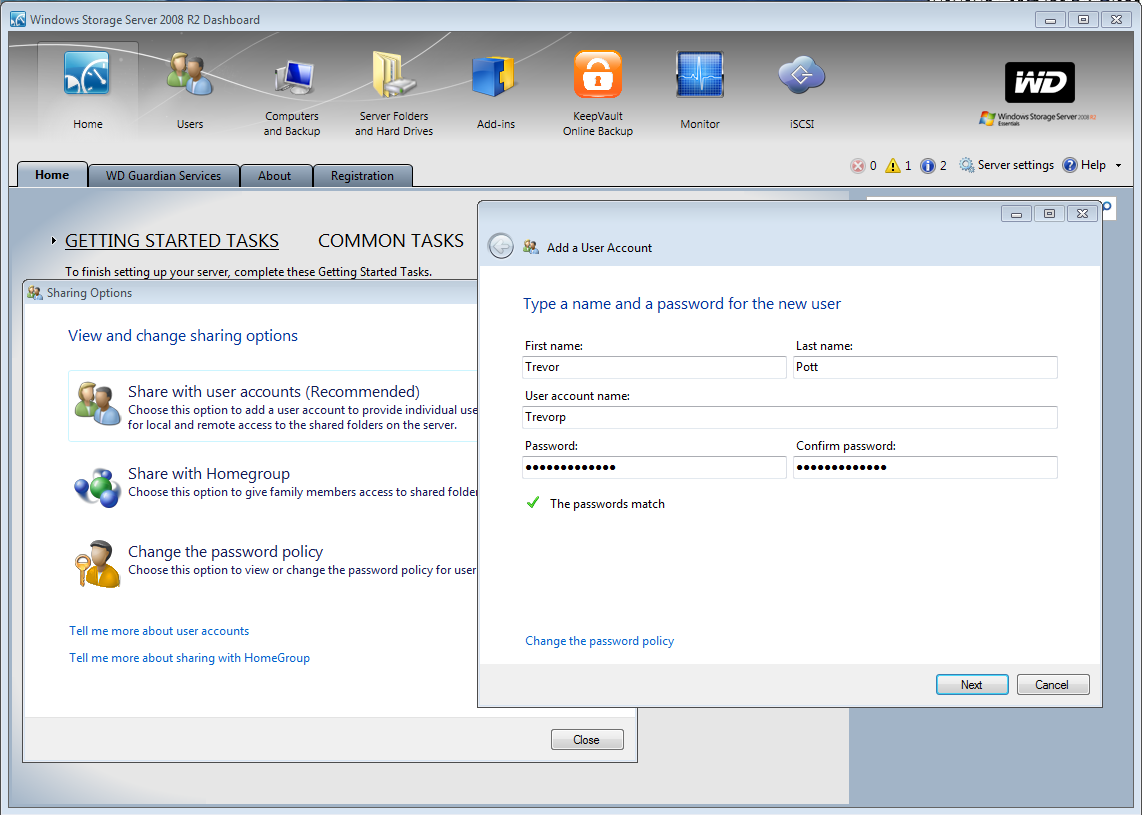
Task: Expand the Help dropdown arrow
Action: tap(1119, 165)
